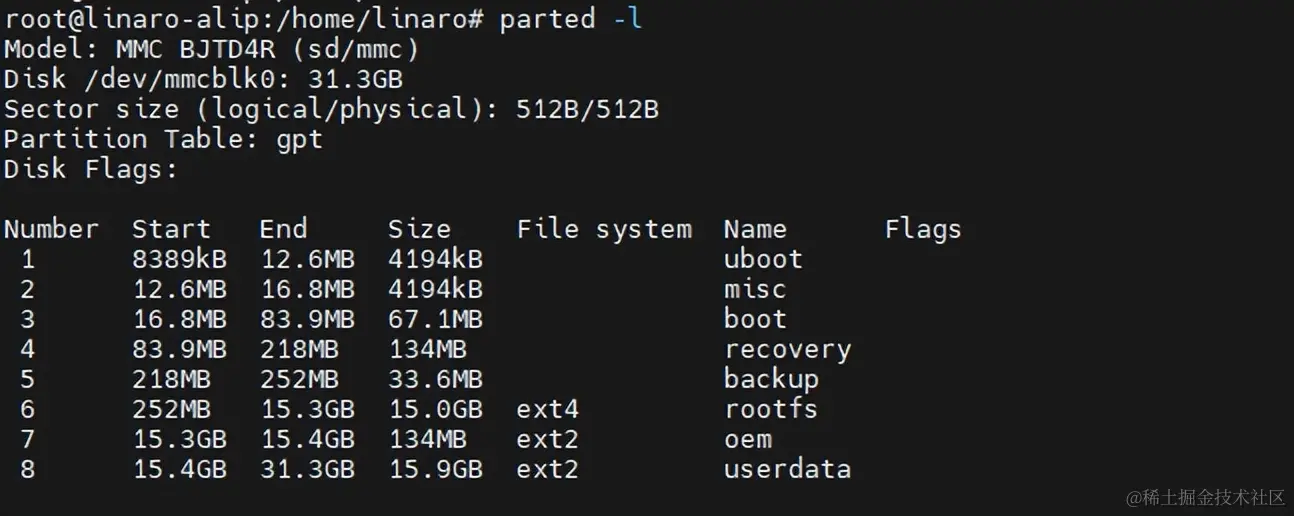The width and height of the screenshot is (1294, 516).
Task: Click the 'misc' partition name
Action: coord(755,289)
